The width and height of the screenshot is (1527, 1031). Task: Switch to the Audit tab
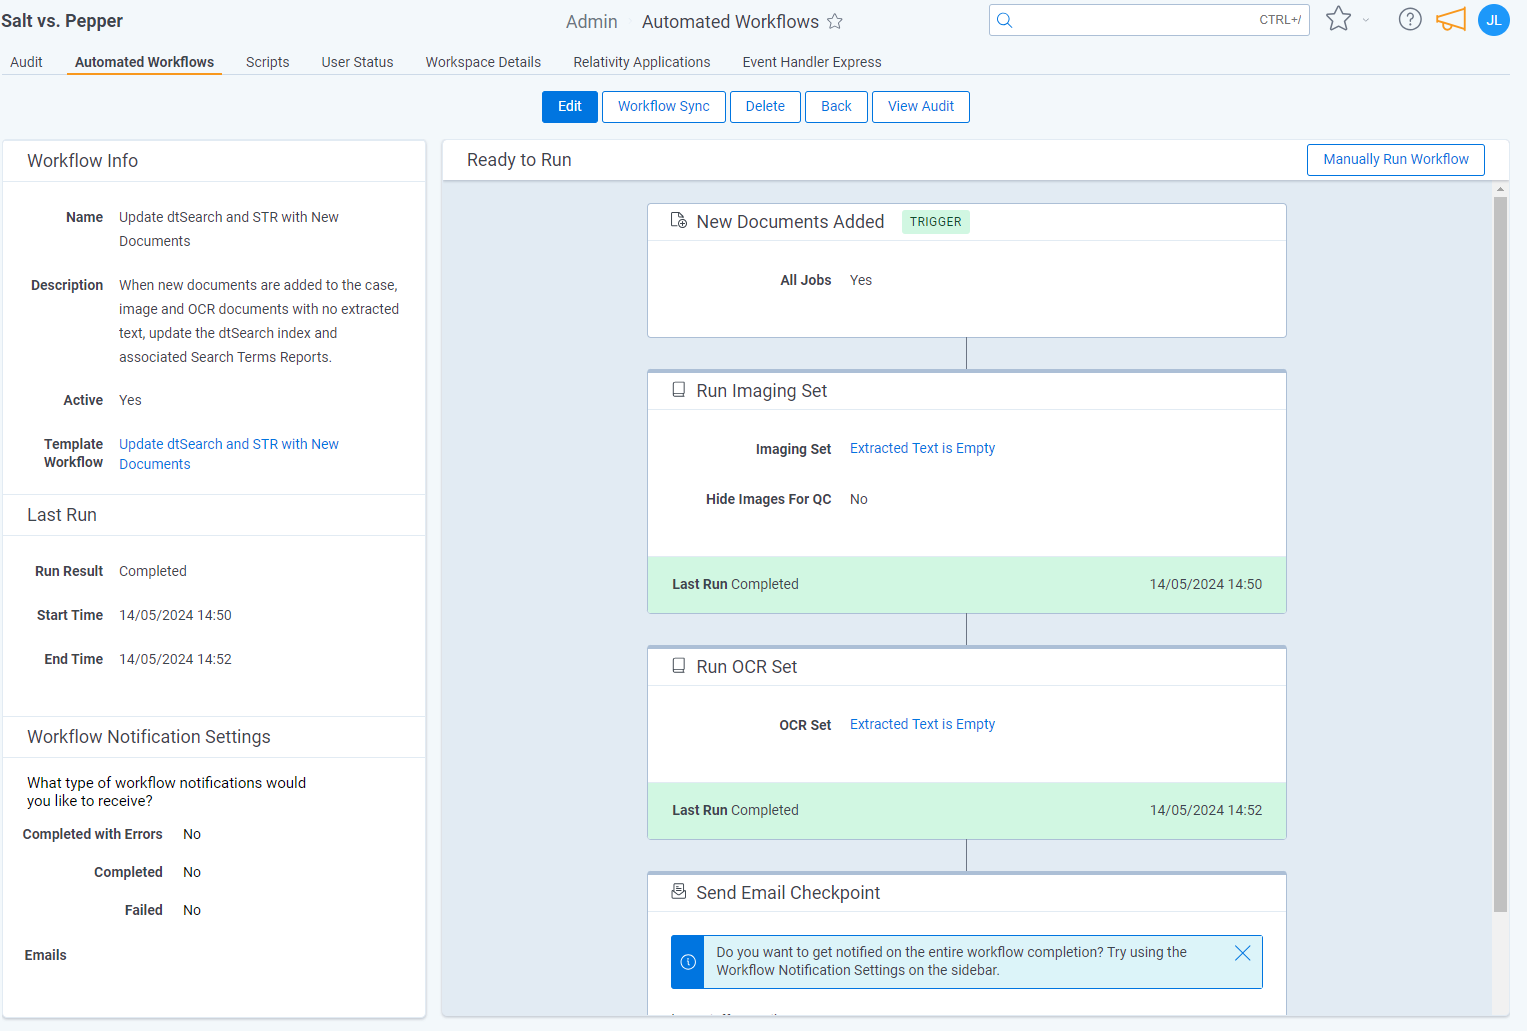(x=26, y=62)
